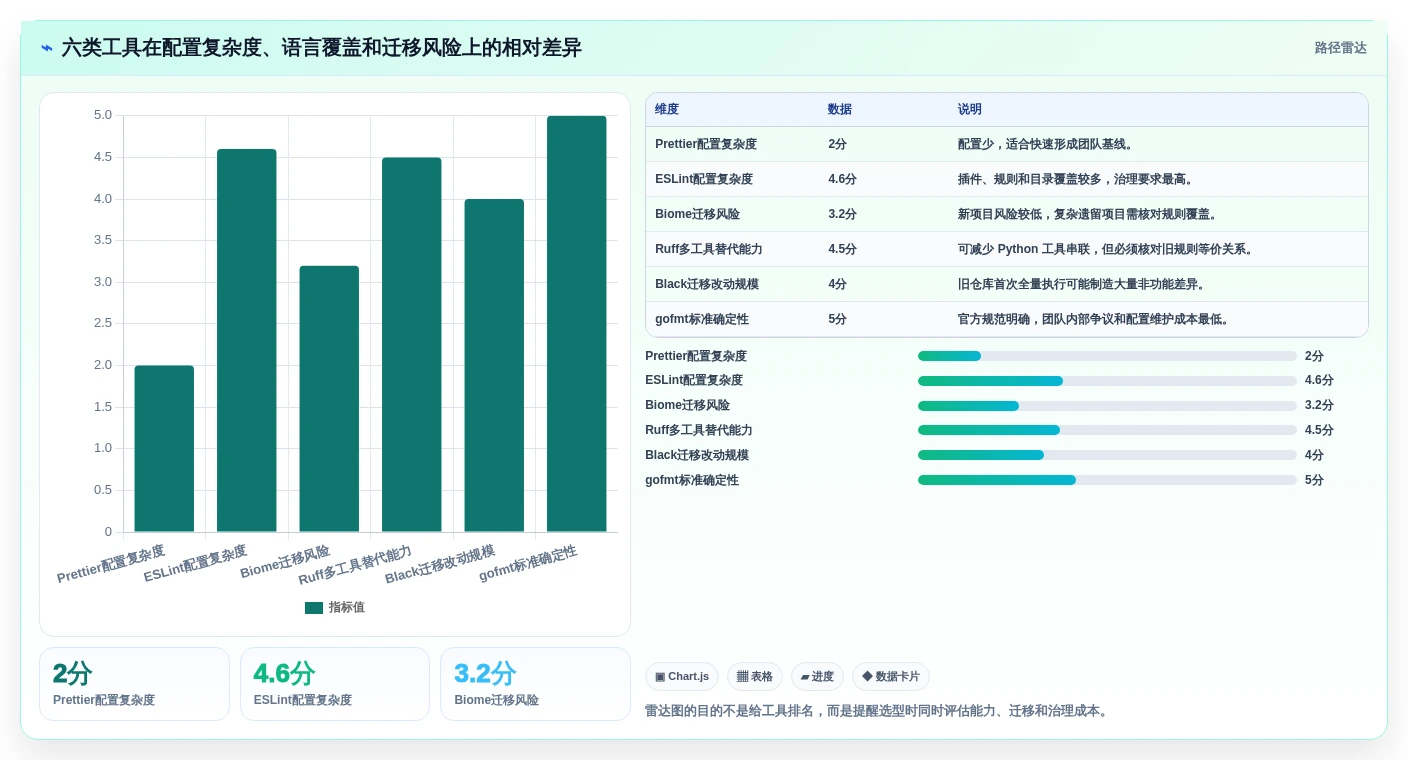Click the 维度 column header
1408x760 pixels.
tap(667, 109)
